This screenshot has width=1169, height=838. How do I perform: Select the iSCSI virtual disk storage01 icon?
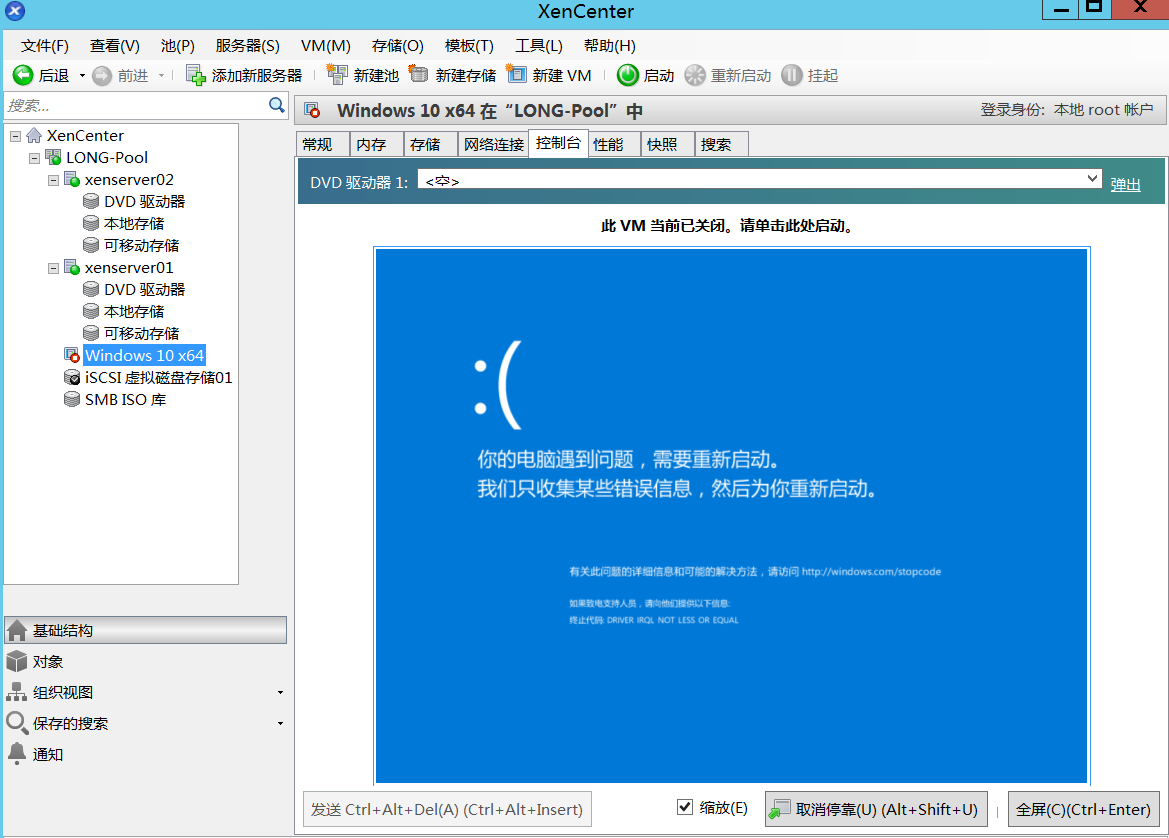72,377
